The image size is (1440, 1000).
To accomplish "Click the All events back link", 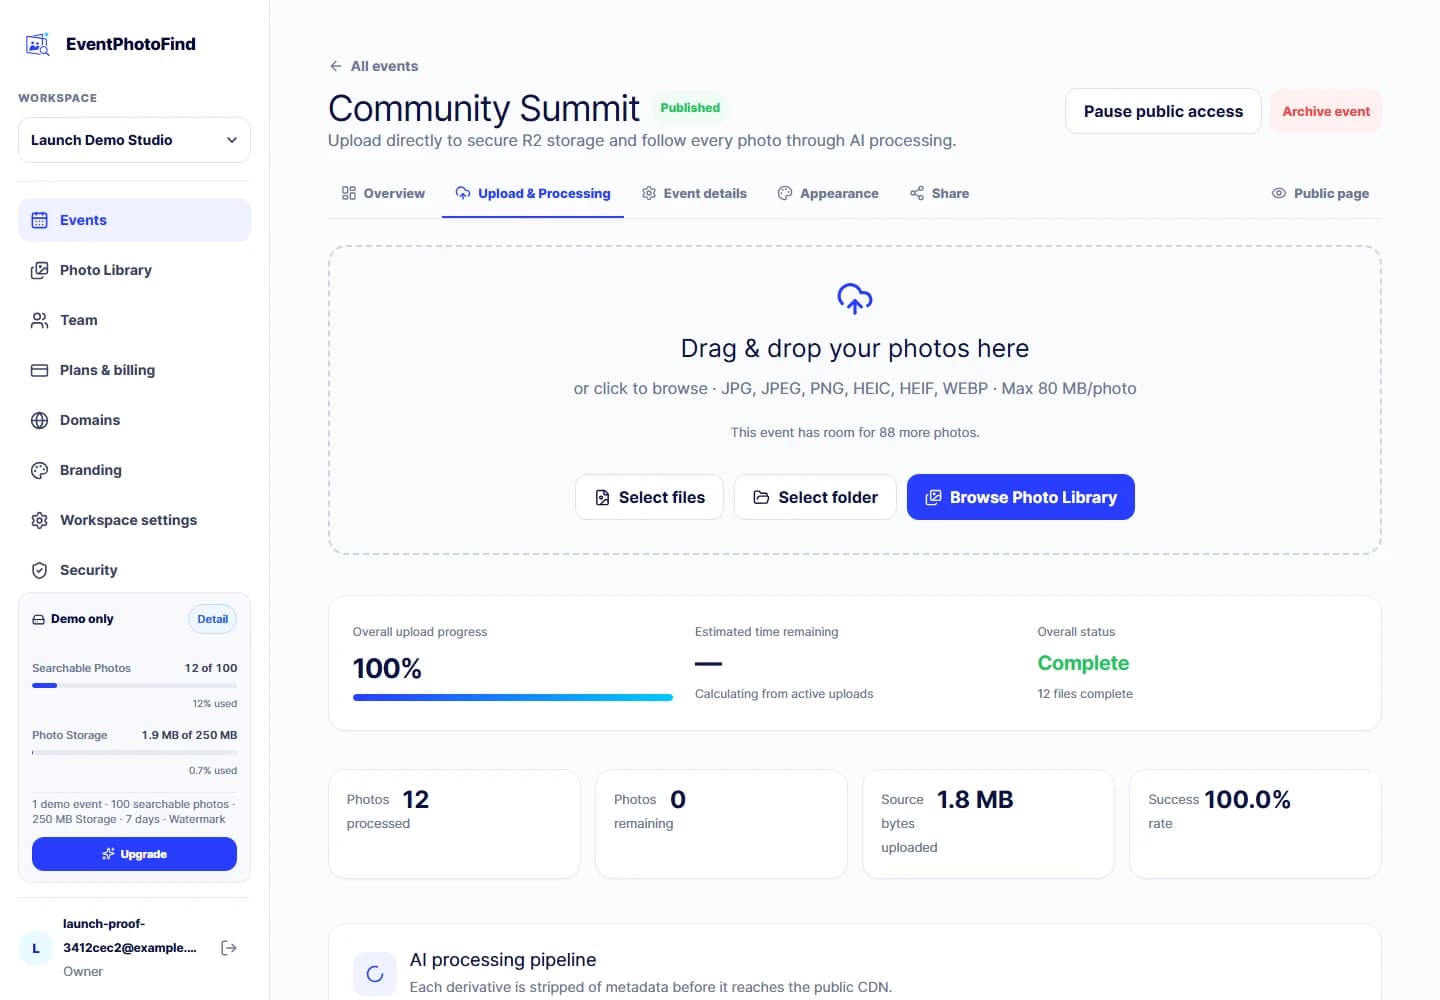I will click(x=374, y=66).
